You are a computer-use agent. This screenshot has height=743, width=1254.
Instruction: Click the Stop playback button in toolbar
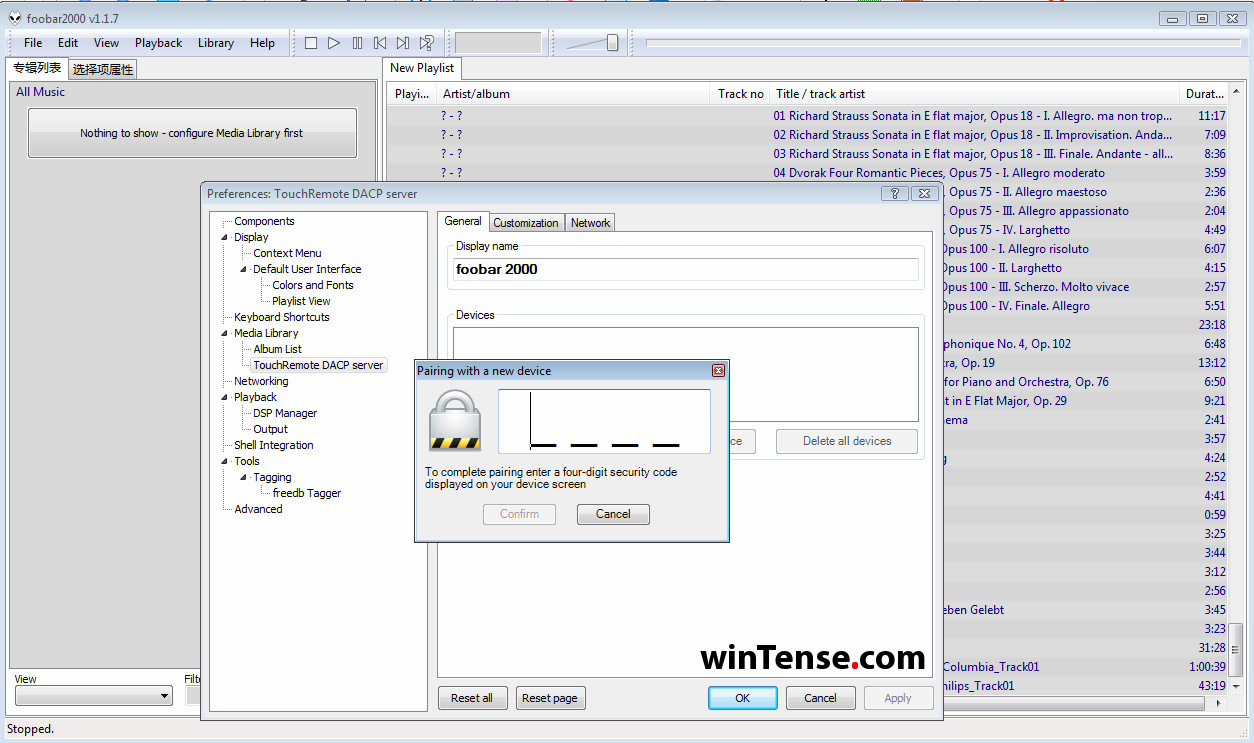coord(311,43)
